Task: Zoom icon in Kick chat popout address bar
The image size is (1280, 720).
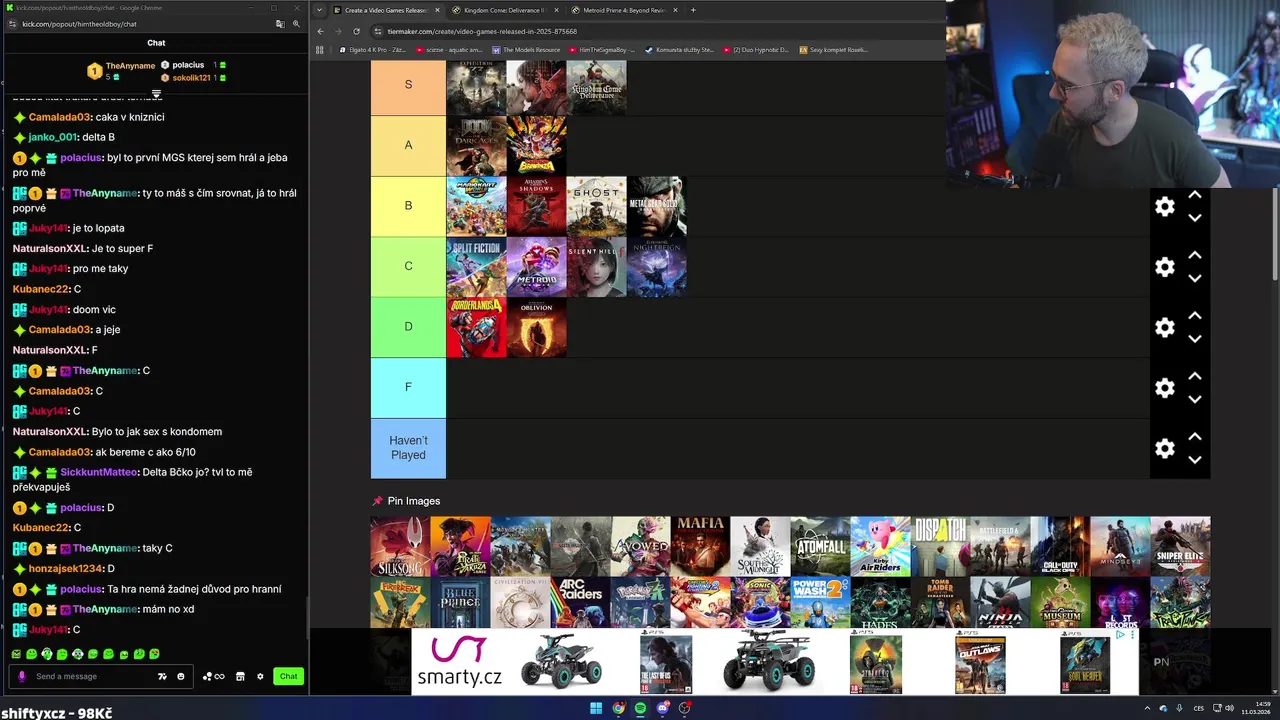Action: (x=296, y=24)
